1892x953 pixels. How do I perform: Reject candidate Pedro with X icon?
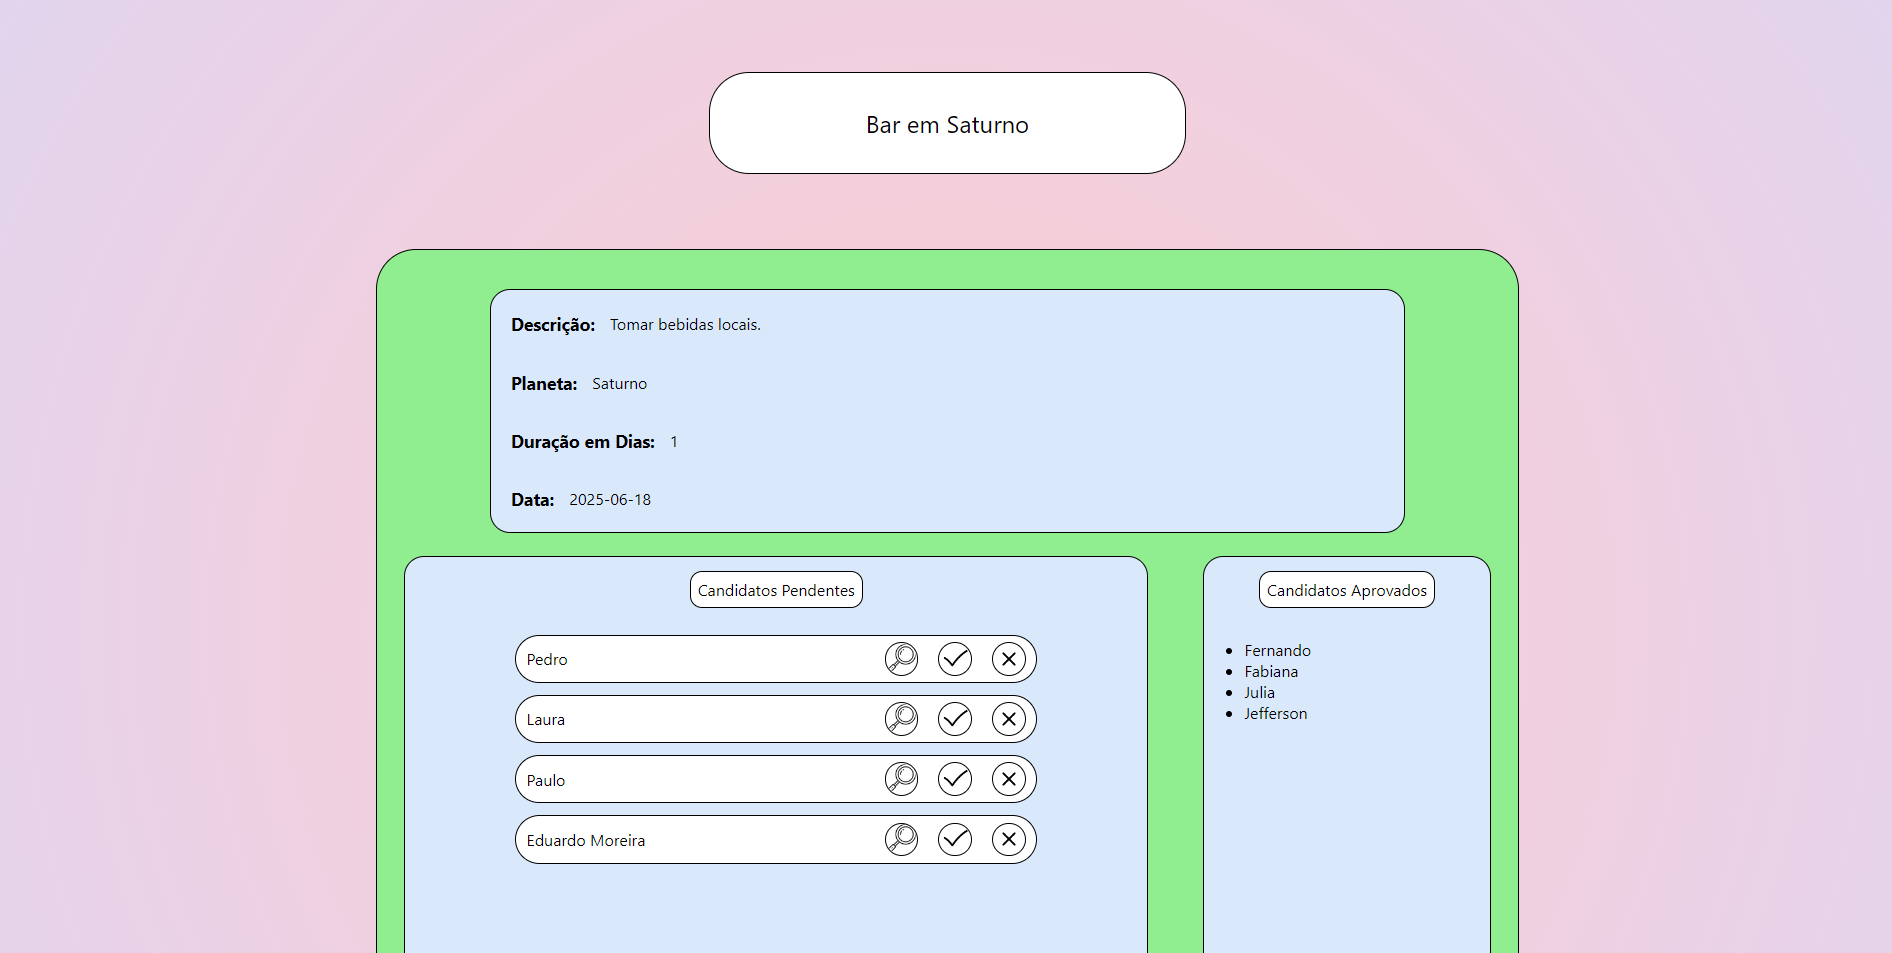point(1009,659)
